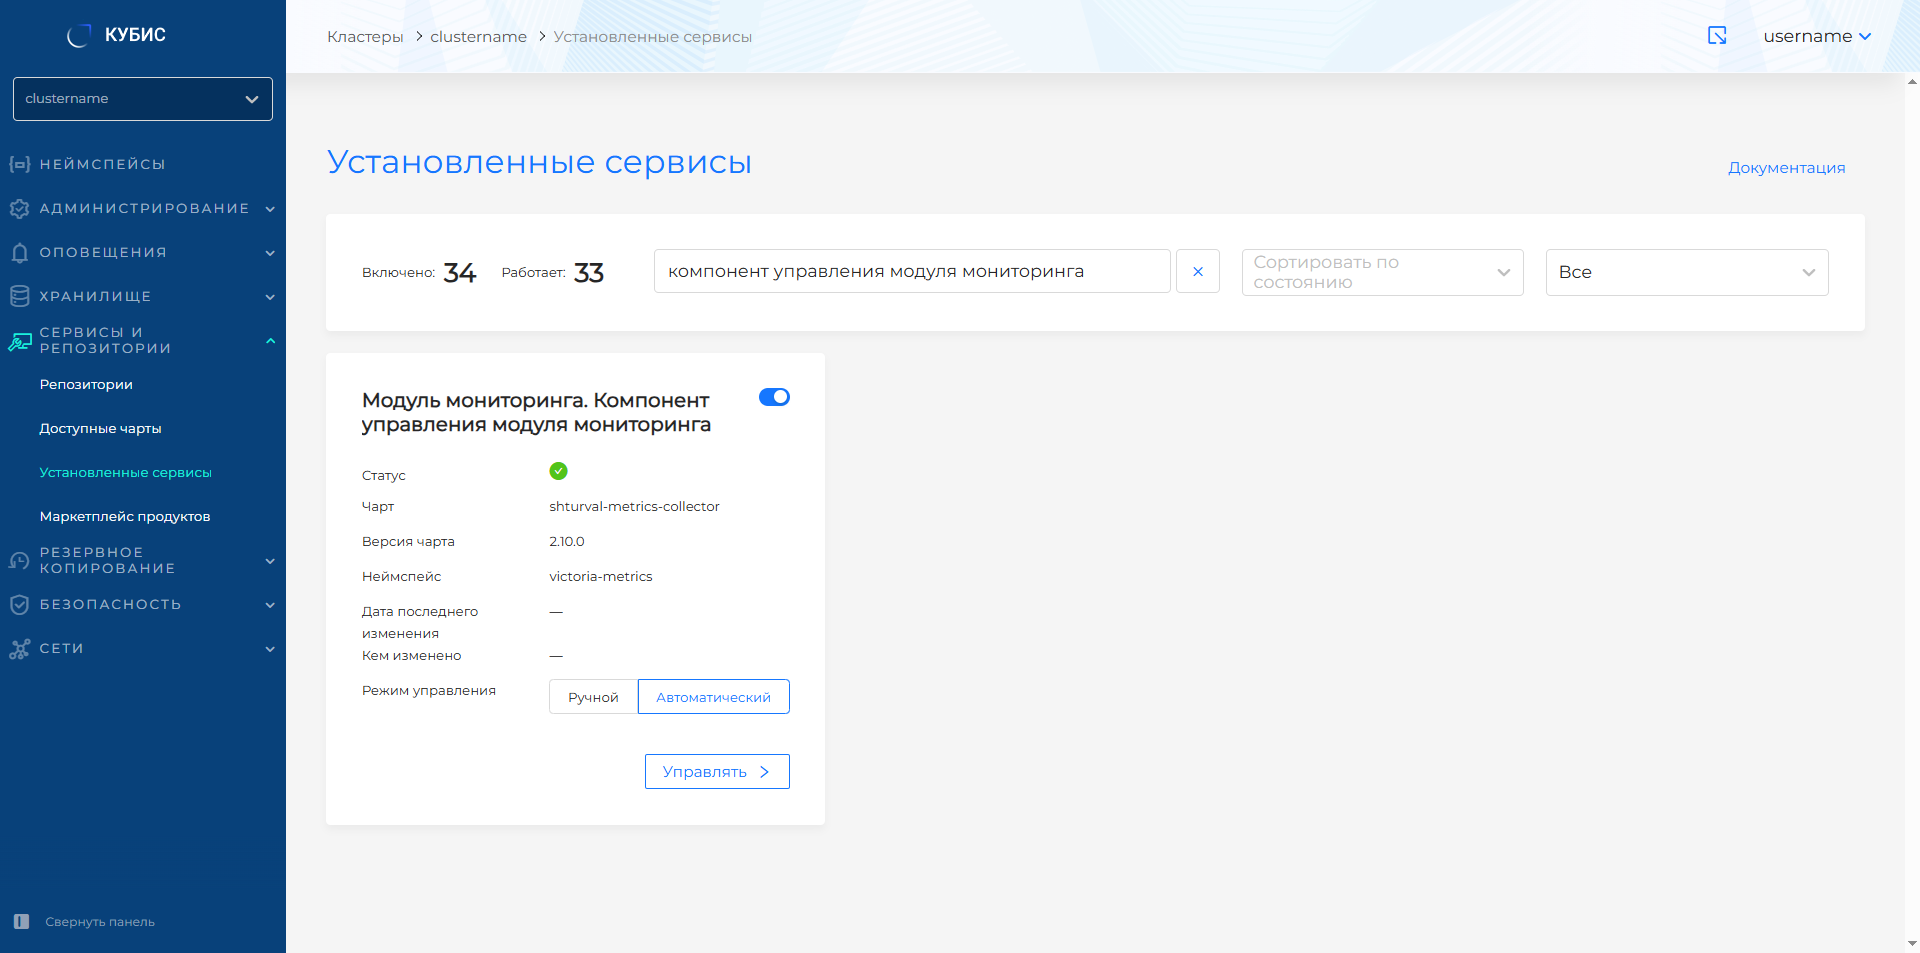Expand the username account menu
The height and width of the screenshot is (953, 1920).
click(1816, 36)
